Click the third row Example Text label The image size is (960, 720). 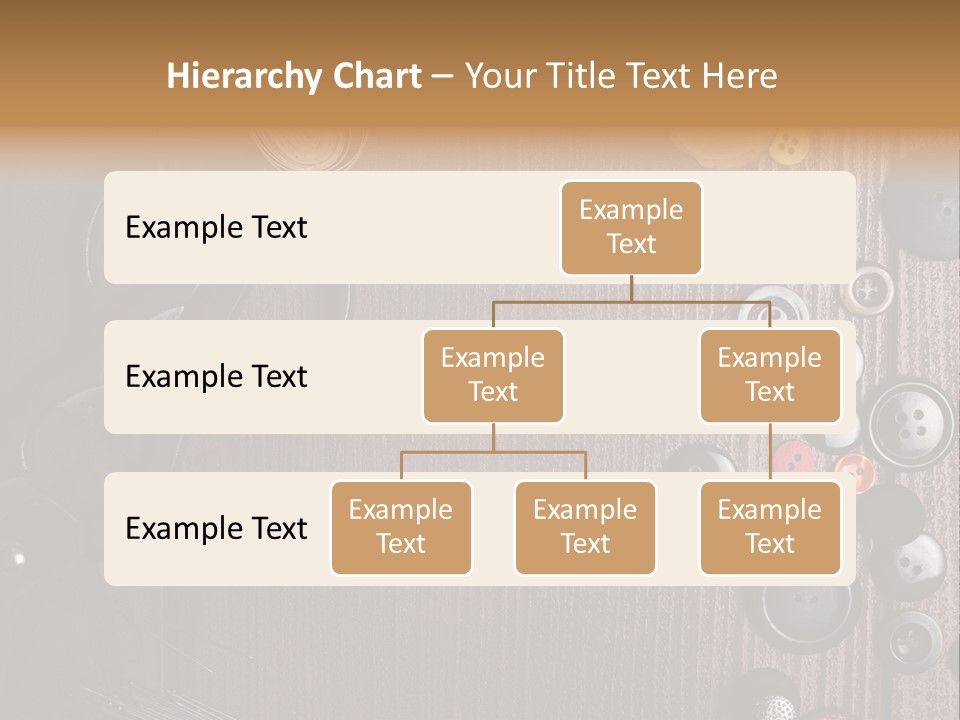215,529
